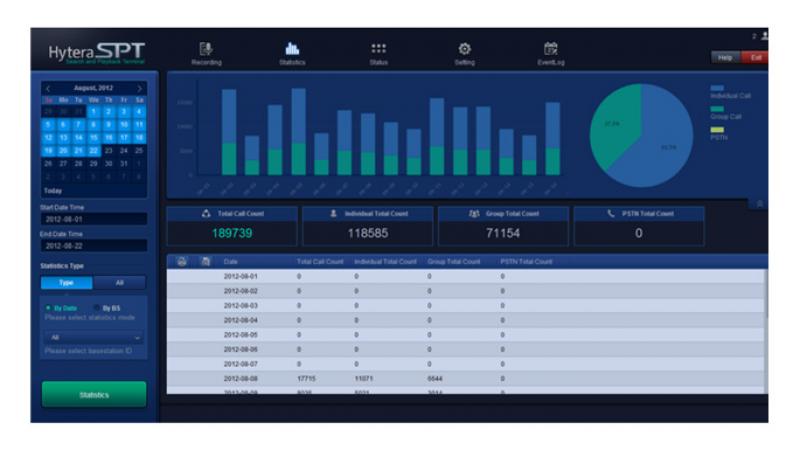Screen dimensions: 800x450
Task: Switch statistics type to All
Action: (x=119, y=283)
